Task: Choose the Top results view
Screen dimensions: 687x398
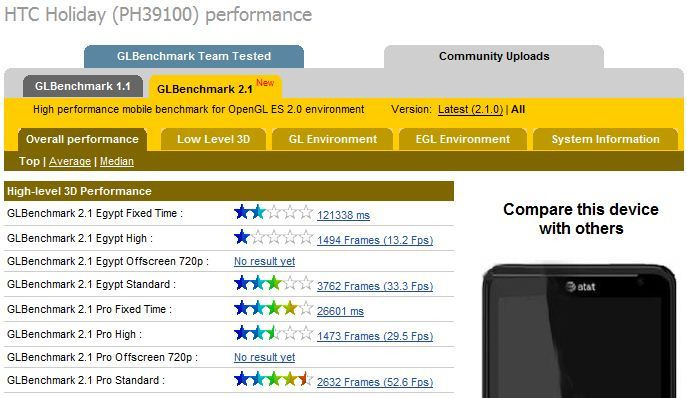Action: tap(29, 161)
